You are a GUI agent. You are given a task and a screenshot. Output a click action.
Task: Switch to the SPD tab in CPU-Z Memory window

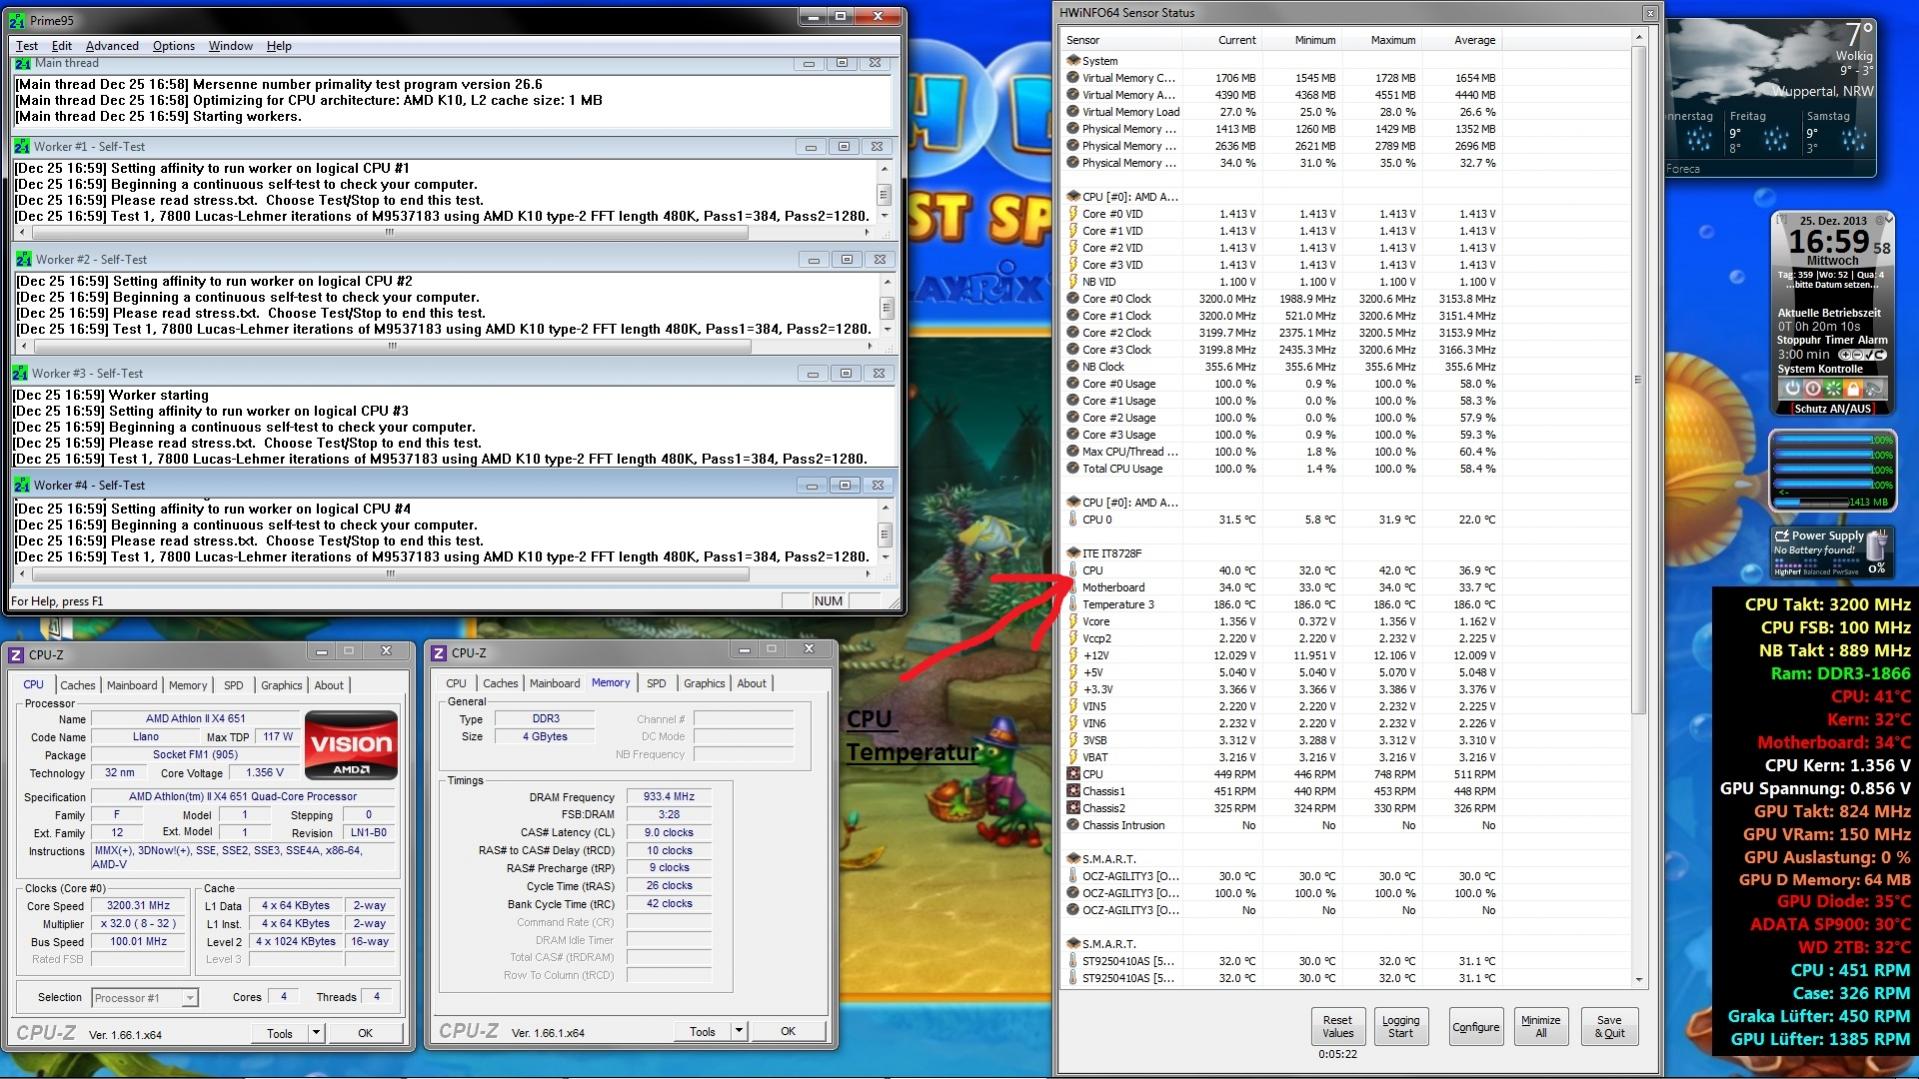[656, 683]
